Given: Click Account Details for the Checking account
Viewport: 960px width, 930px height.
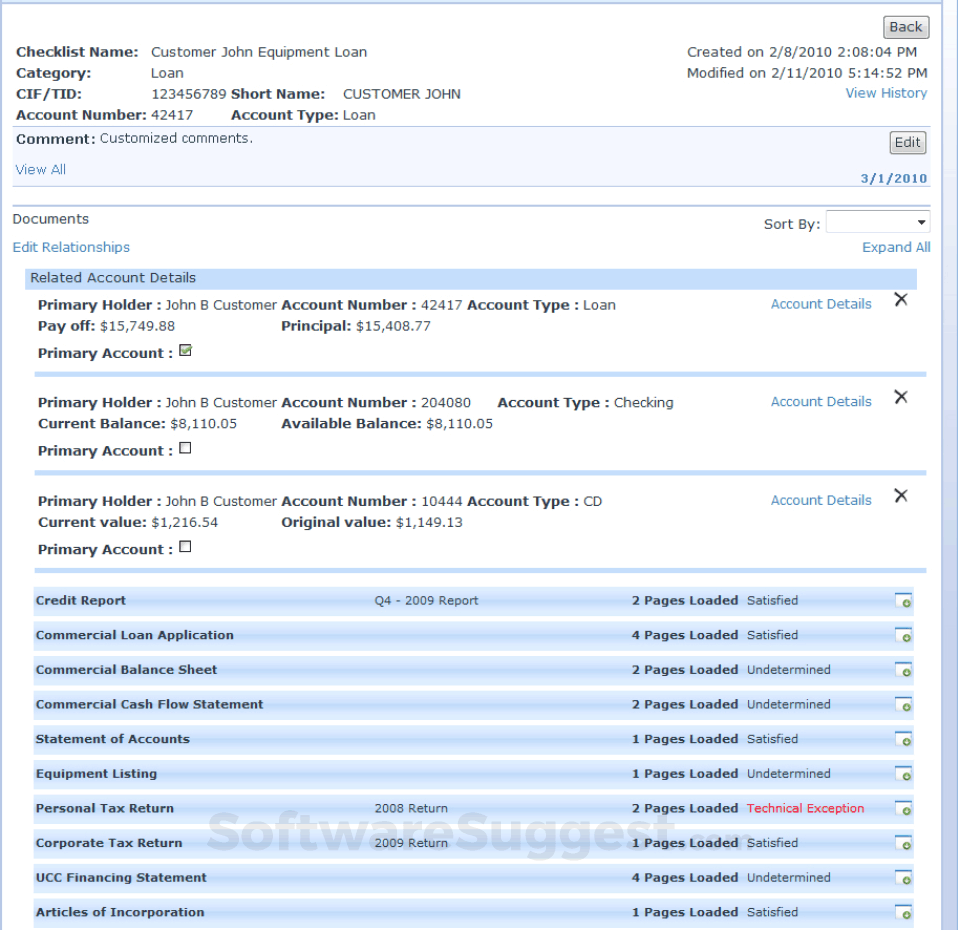Looking at the screenshot, I should 821,401.
